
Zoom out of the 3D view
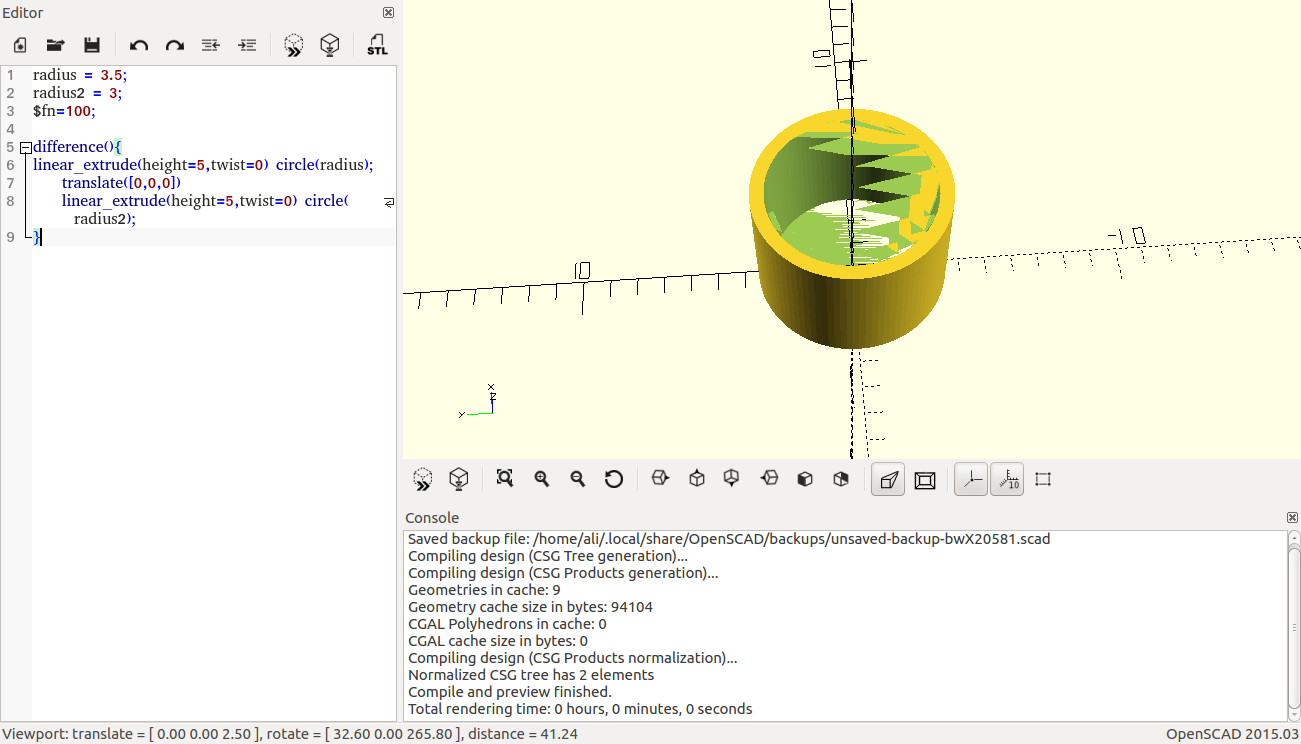[x=577, y=479]
